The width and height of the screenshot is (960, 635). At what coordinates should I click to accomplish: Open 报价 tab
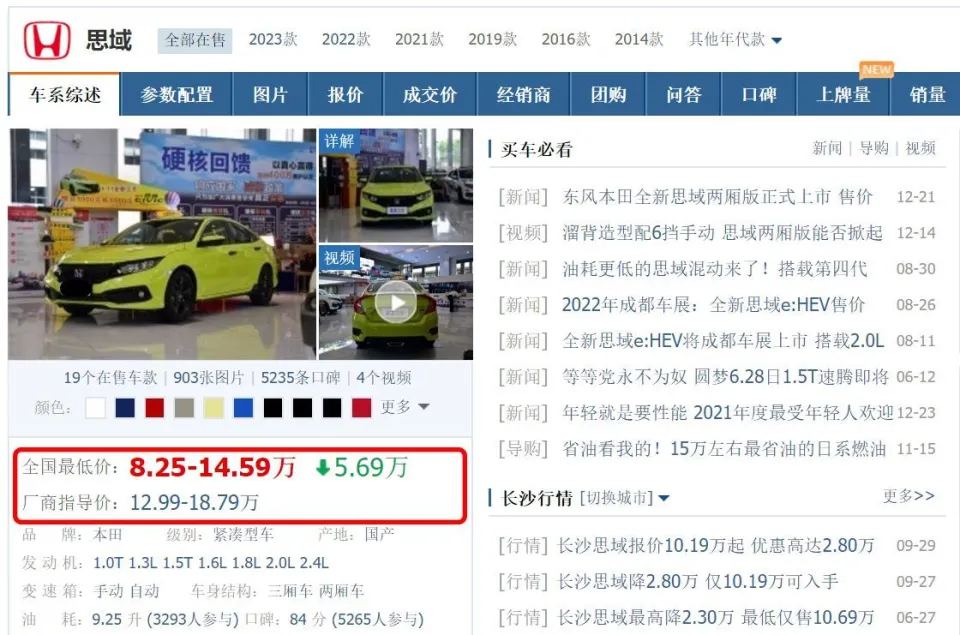coord(345,95)
